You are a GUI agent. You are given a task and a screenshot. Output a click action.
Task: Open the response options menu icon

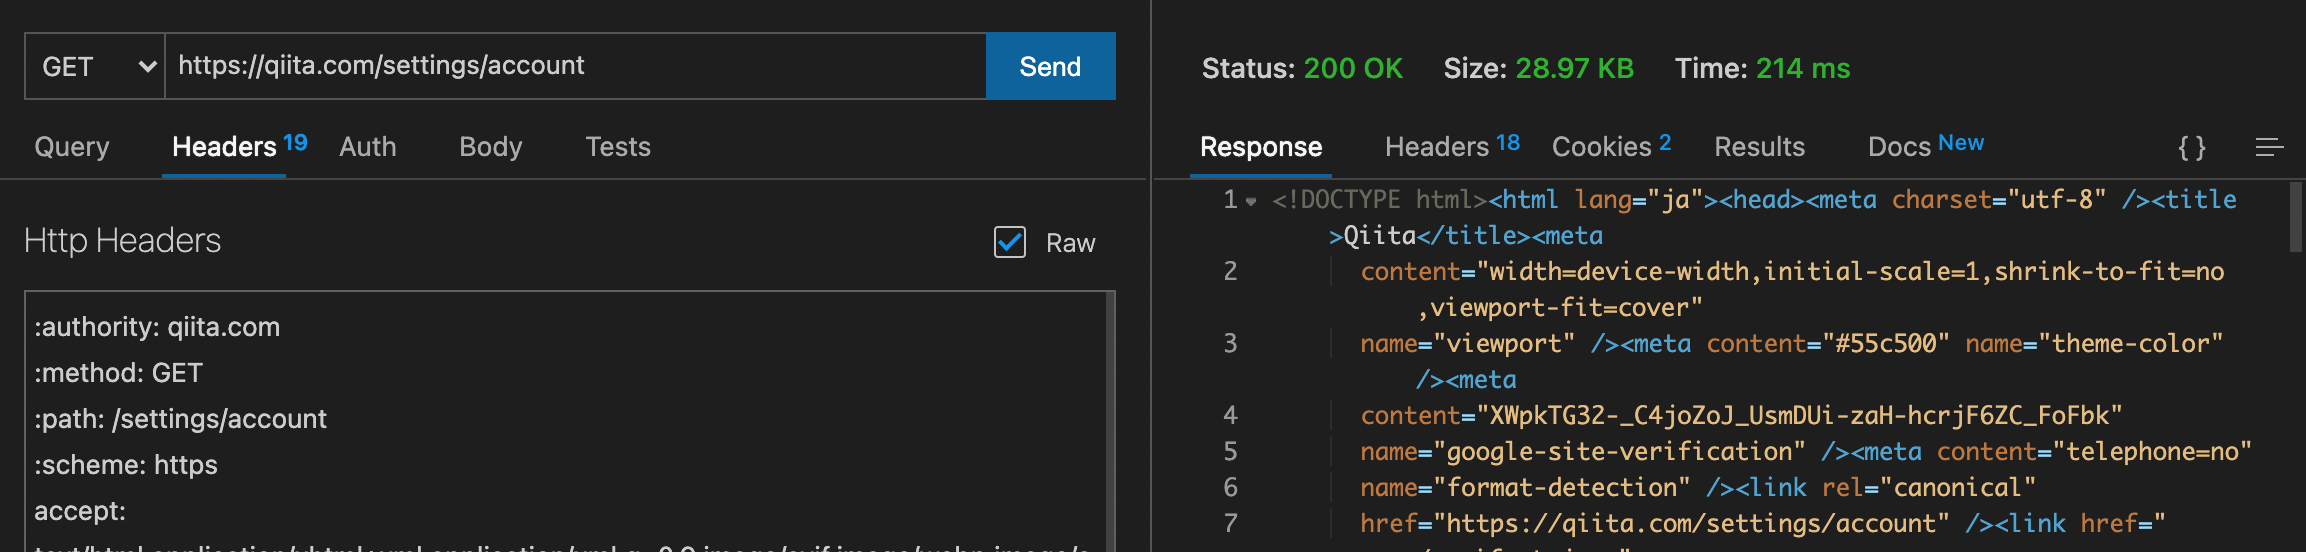click(x=2269, y=148)
